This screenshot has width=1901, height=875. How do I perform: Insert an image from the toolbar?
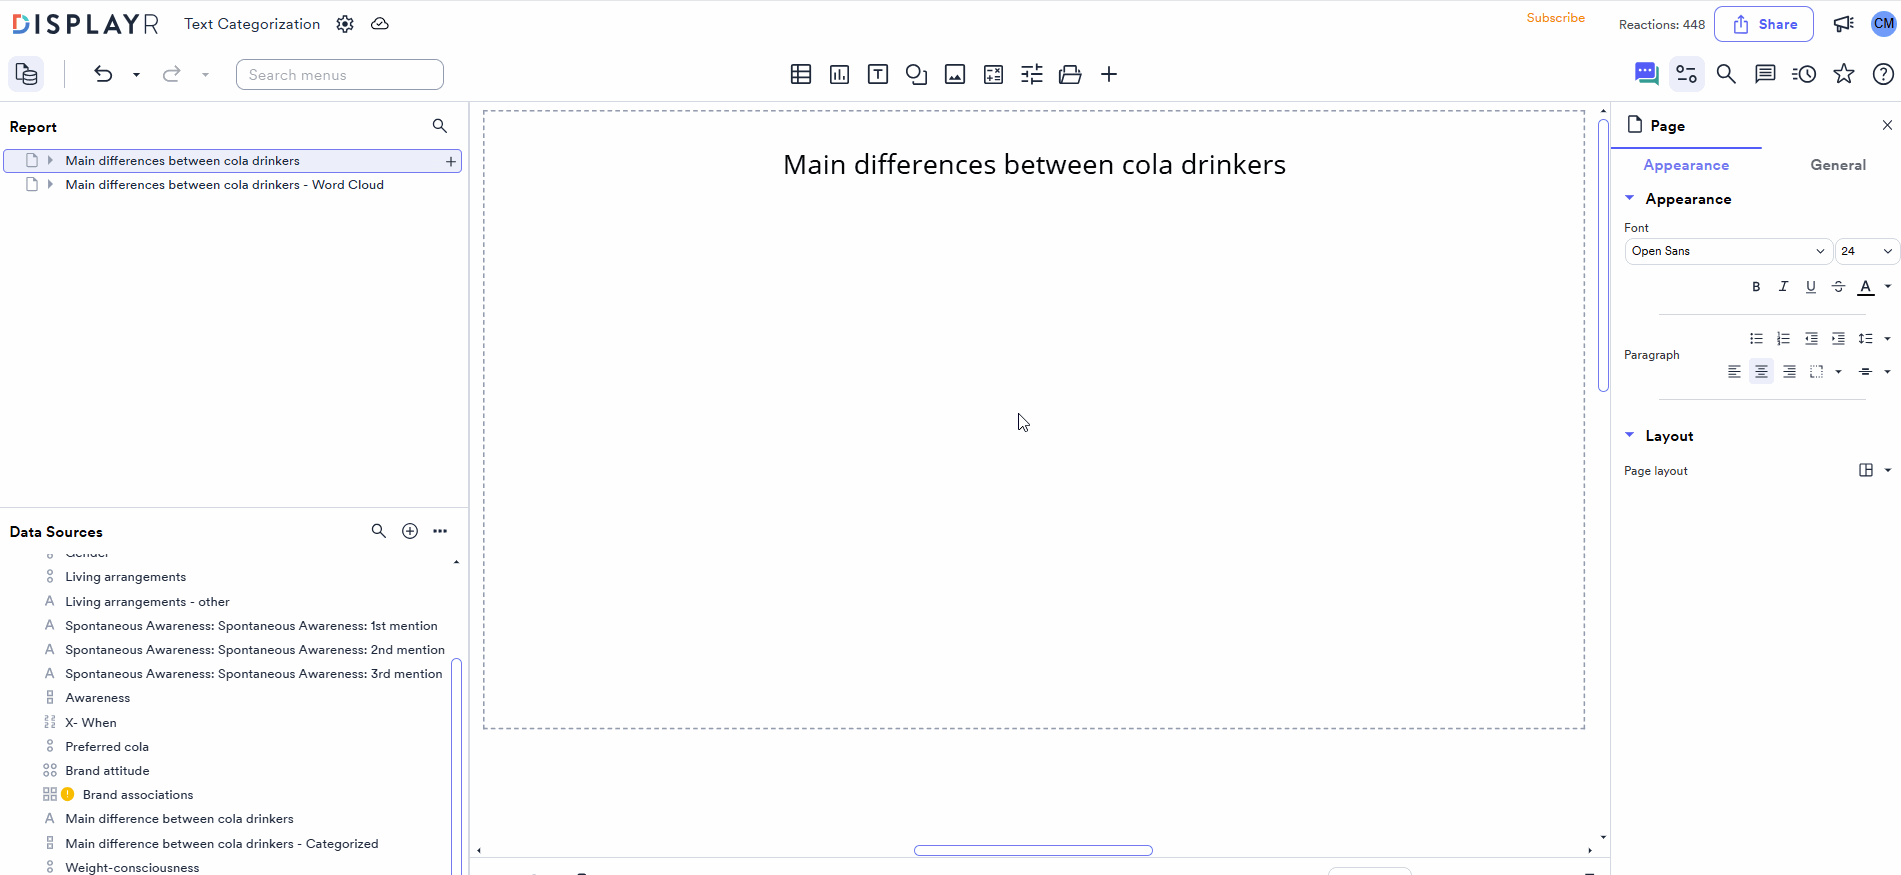pyautogui.click(x=955, y=74)
